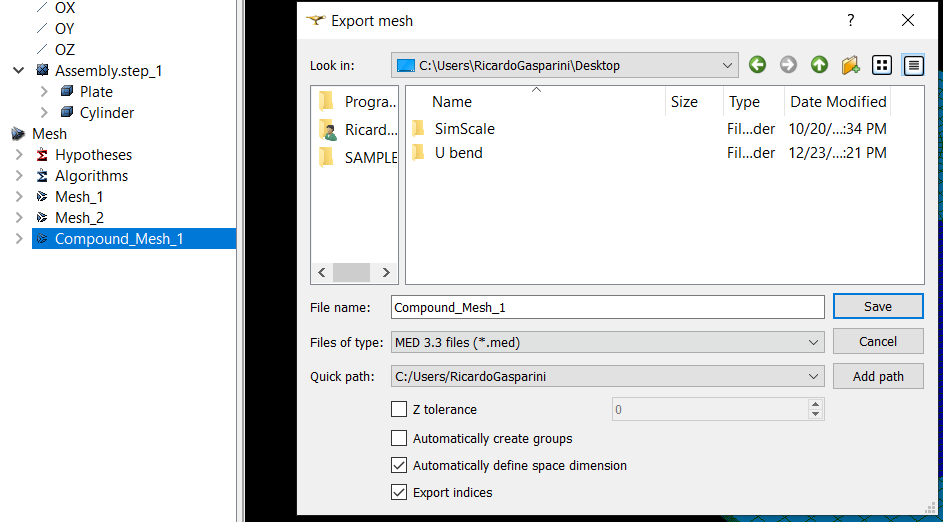Go to parent directory icon

pyautogui.click(x=819, y=65)
